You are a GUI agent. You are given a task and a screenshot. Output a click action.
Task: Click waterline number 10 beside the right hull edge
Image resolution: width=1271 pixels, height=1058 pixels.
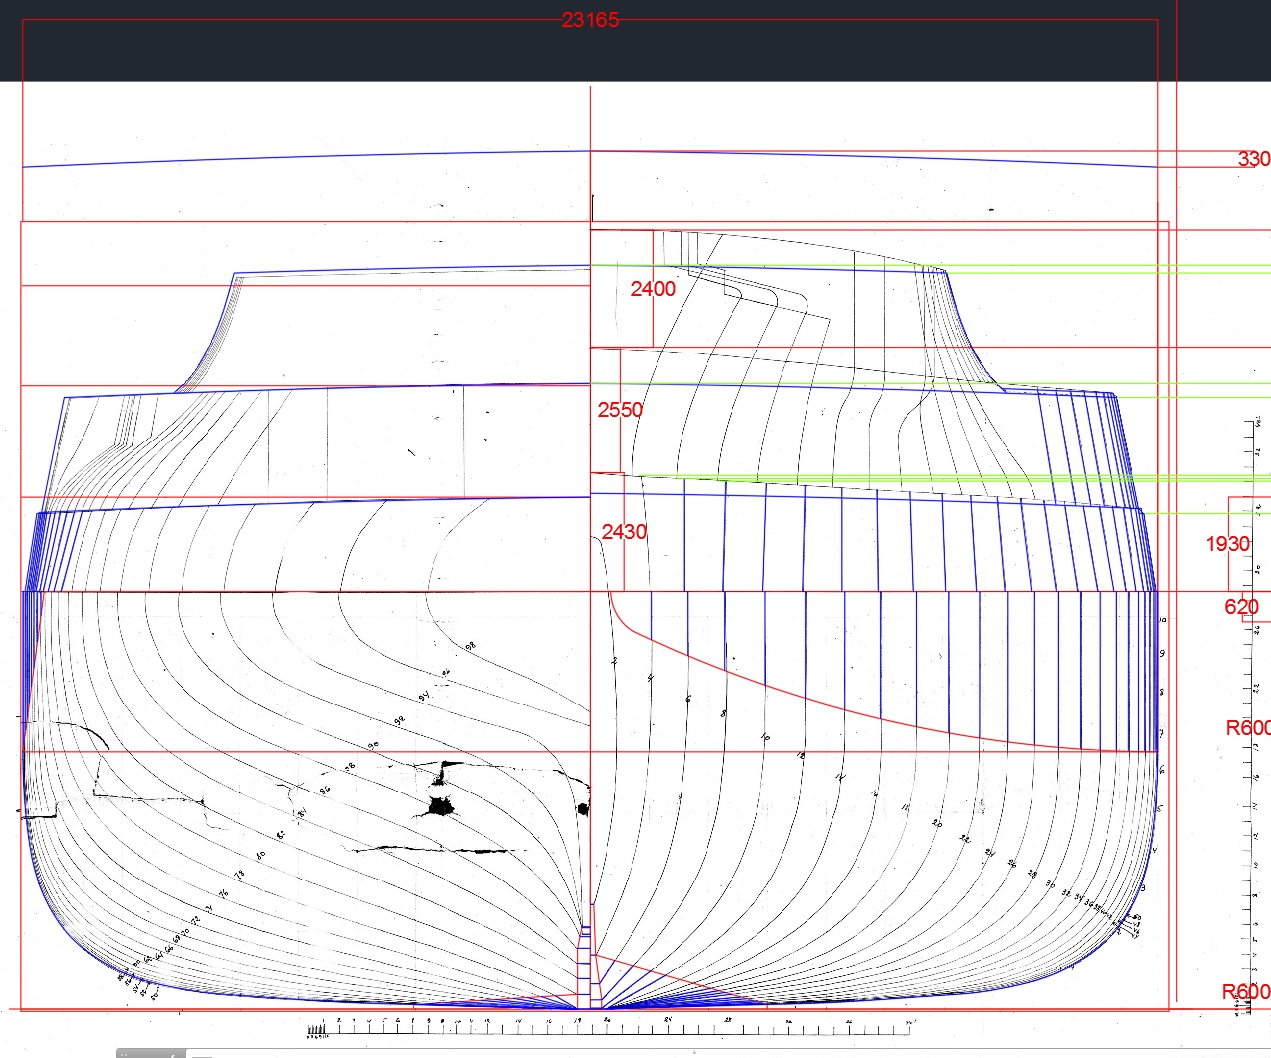(1163, 620)
